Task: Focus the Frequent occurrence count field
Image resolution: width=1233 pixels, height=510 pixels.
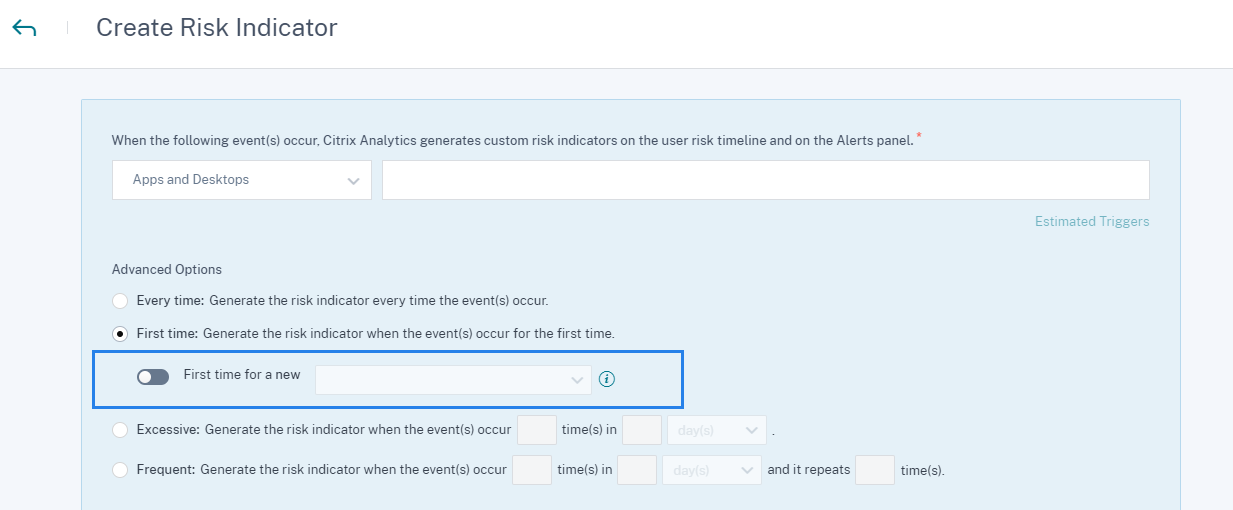Action: 532,469
